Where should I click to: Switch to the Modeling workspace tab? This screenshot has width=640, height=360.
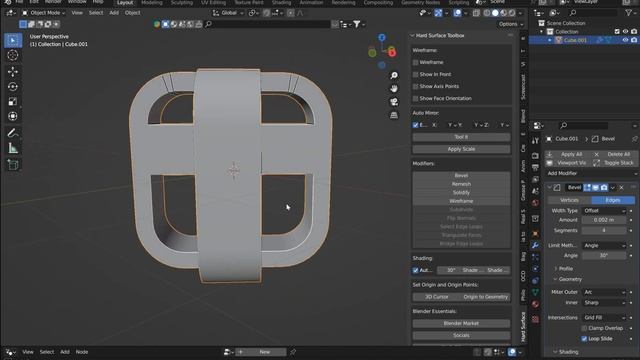151,2
